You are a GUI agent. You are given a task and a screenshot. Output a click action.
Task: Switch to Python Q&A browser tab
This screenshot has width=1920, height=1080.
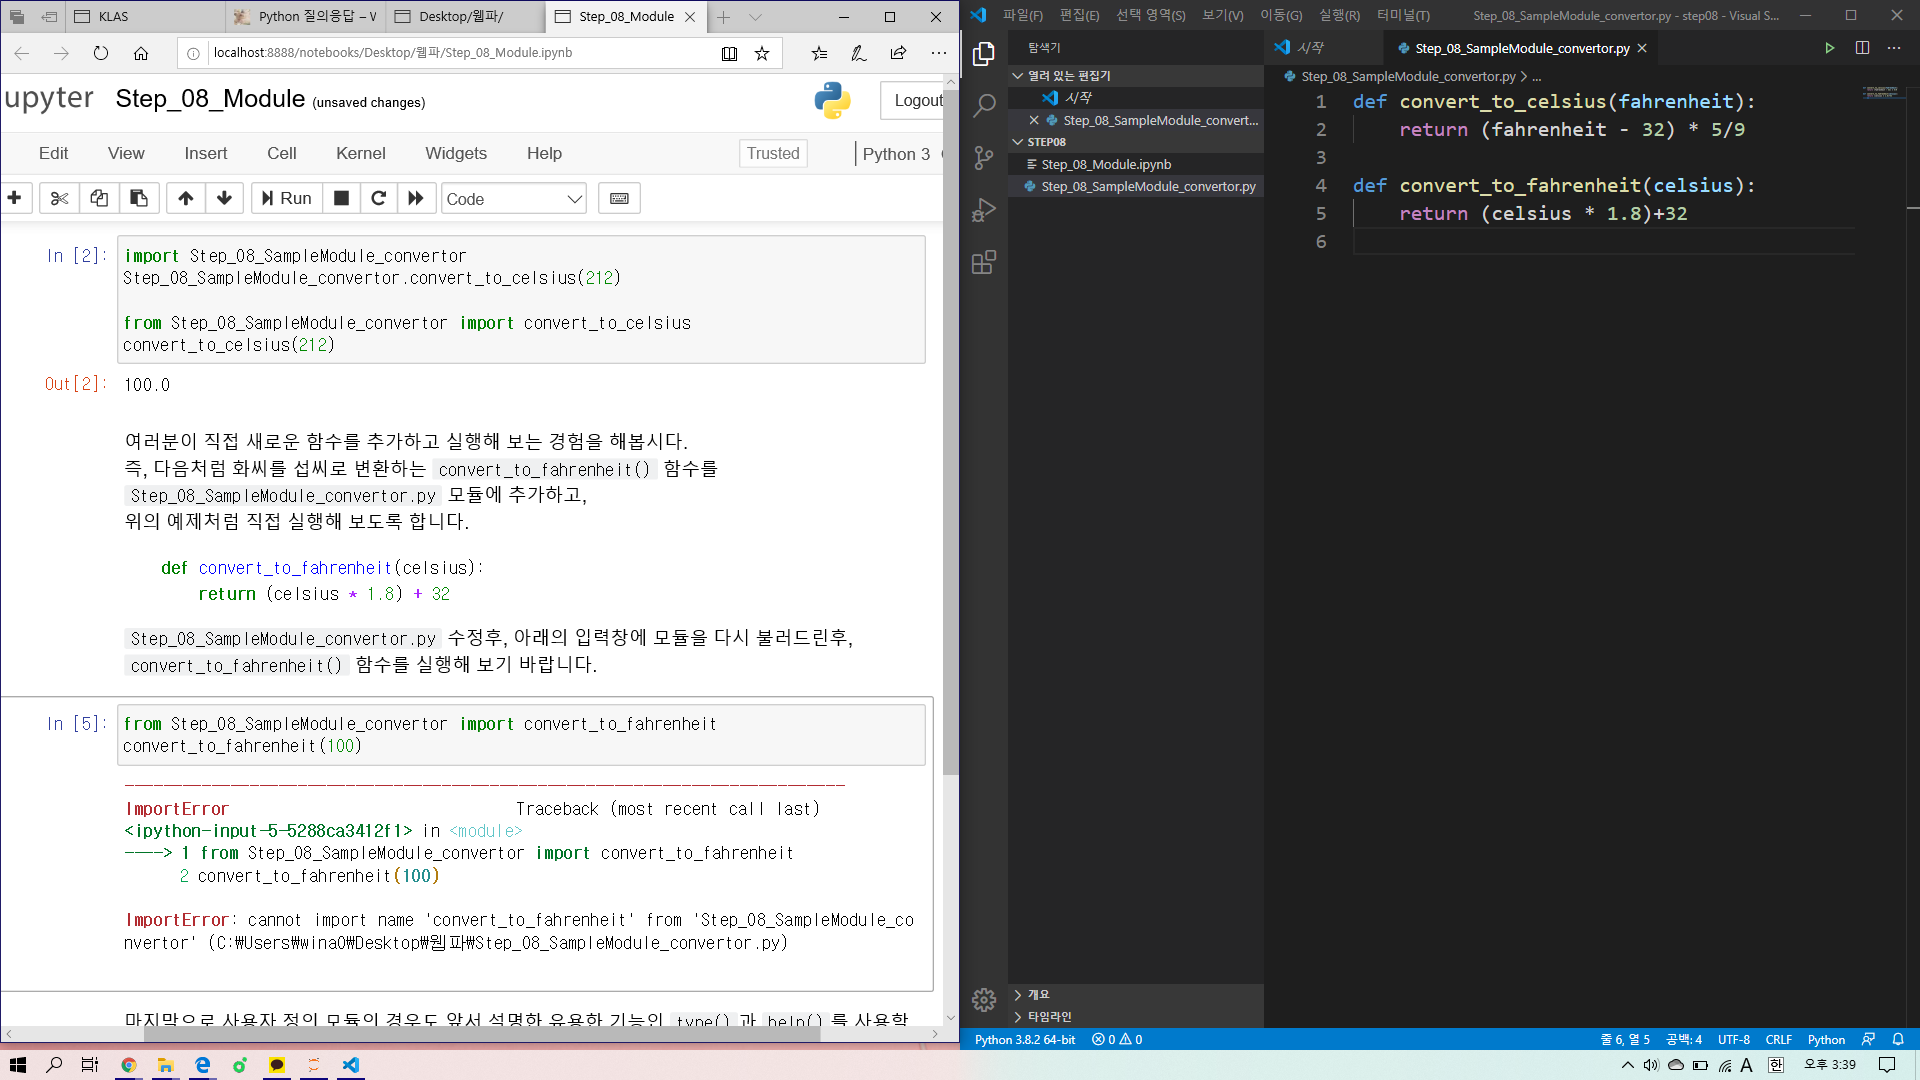pyautogui.click(x=306, y=17)
